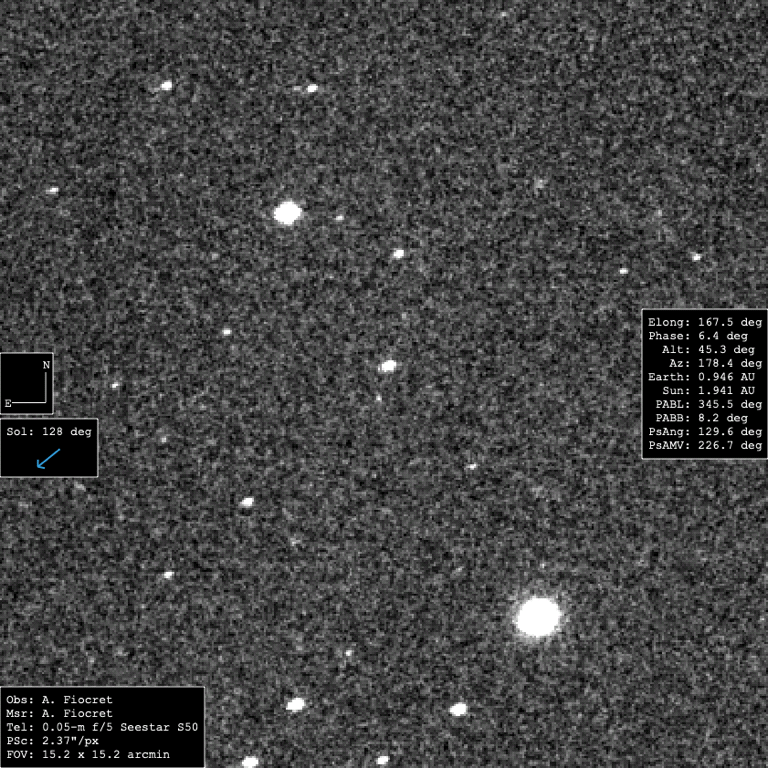Click the 'Az: 178.4 deg' value
Screen dimensions: 768x768
pos(716,363)
